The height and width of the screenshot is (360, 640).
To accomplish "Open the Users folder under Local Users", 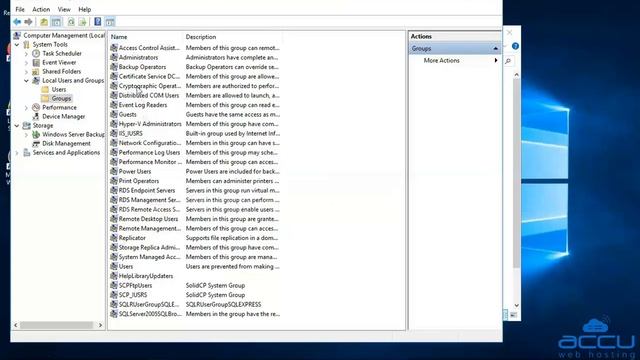I will click(x=59, y=89).
